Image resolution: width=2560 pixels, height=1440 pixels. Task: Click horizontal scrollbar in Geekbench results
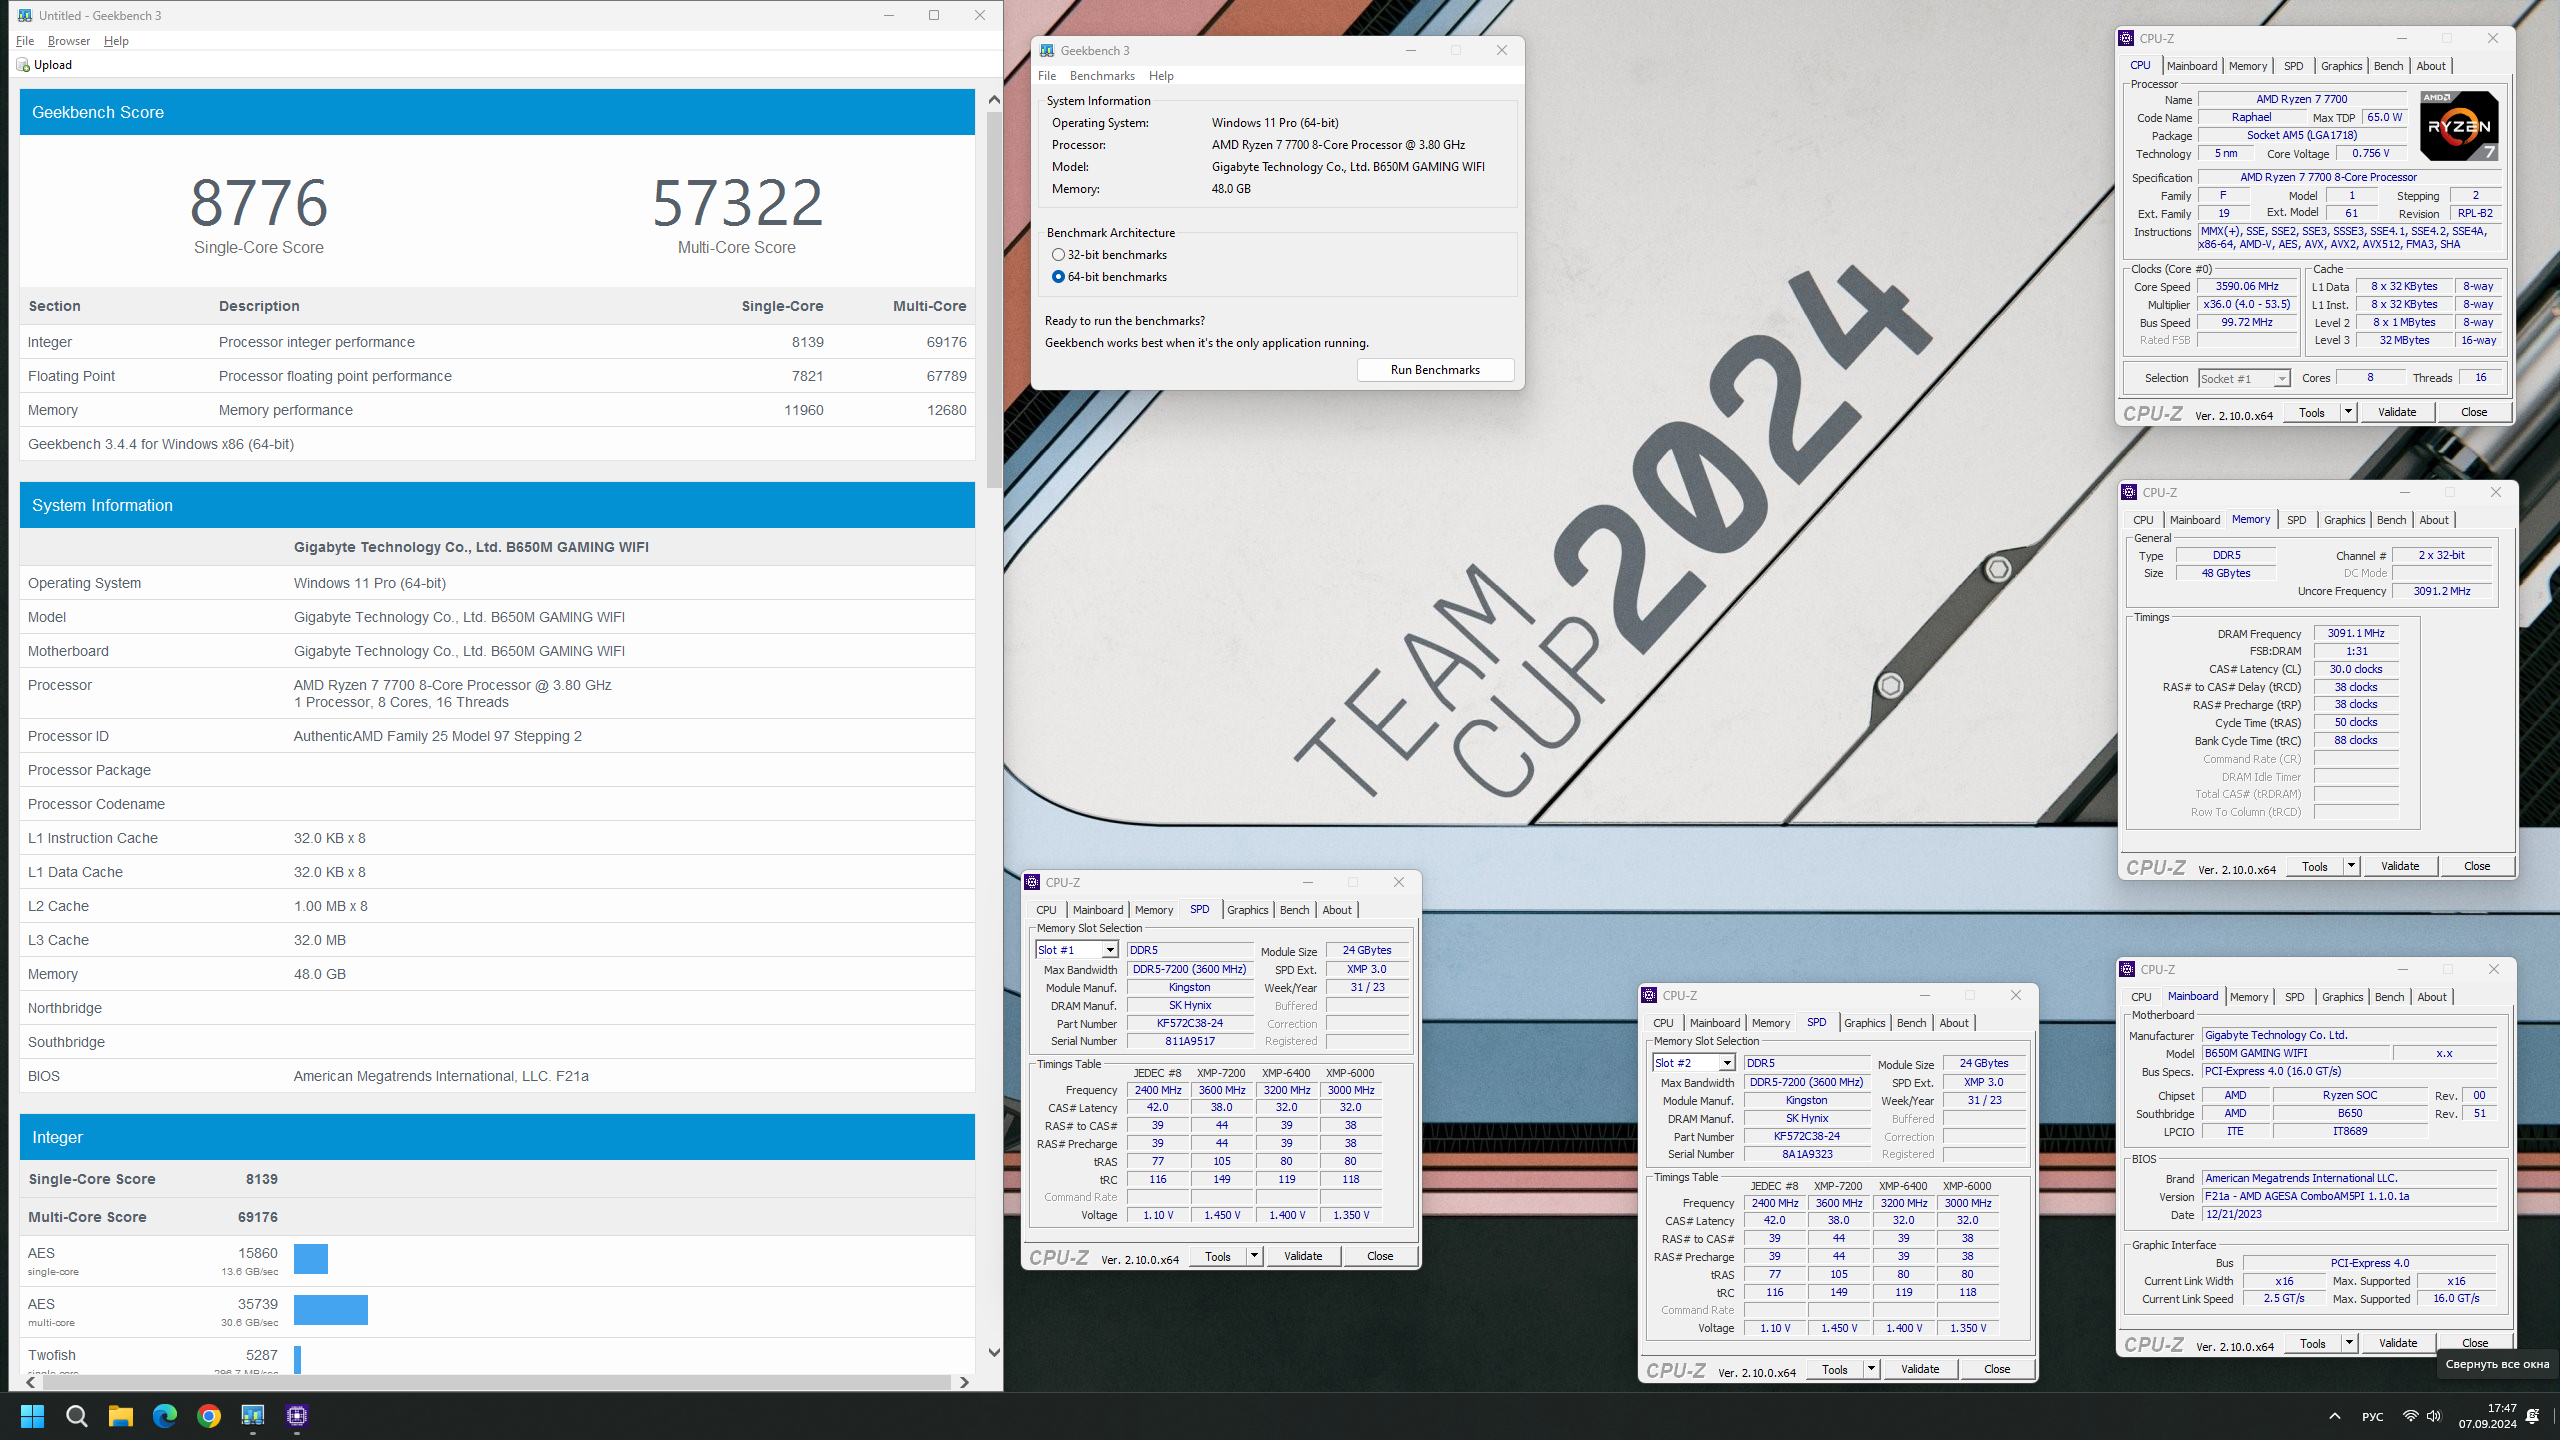496,1382
